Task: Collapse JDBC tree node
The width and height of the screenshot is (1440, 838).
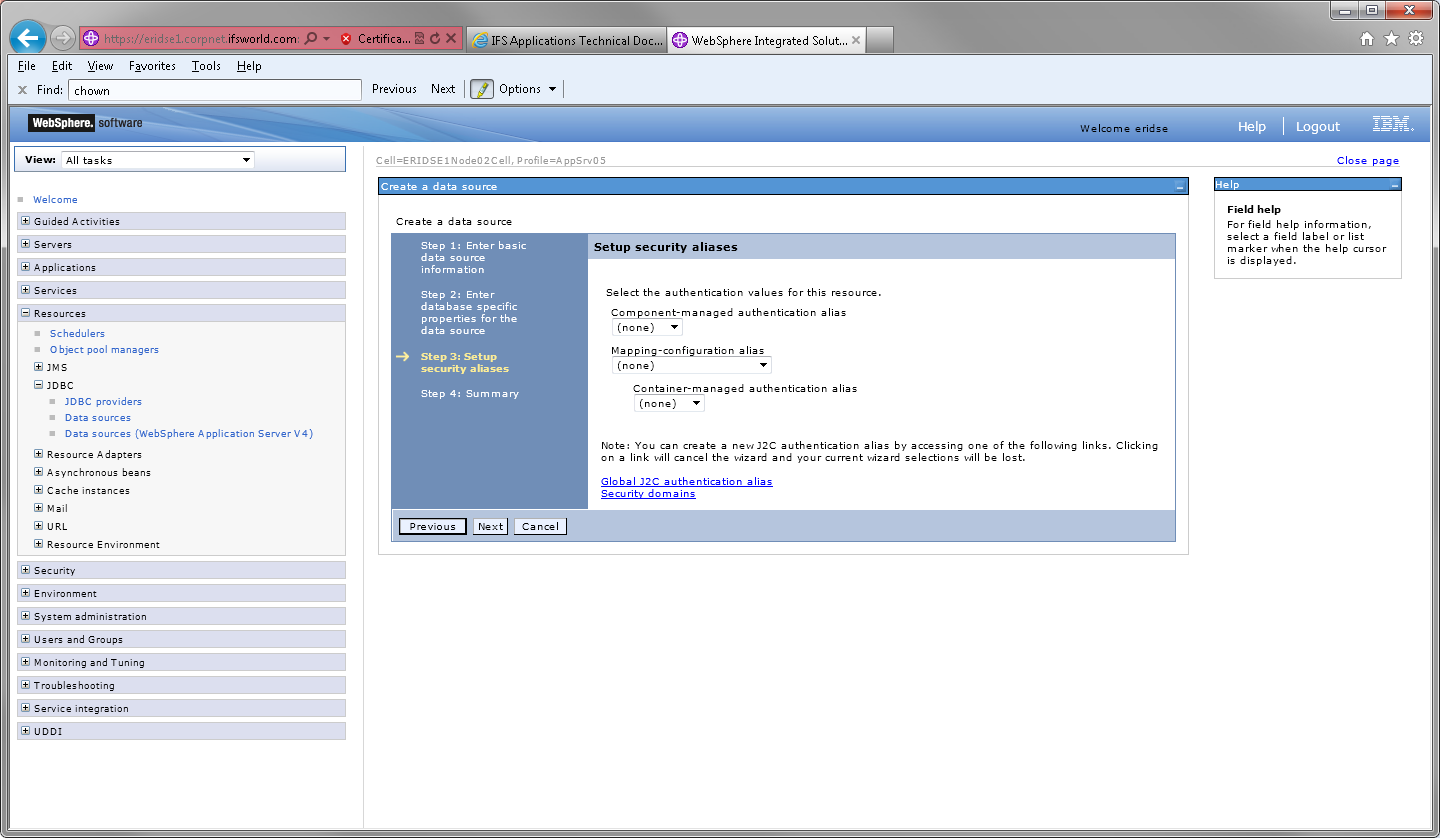Action: pos(39,385)
